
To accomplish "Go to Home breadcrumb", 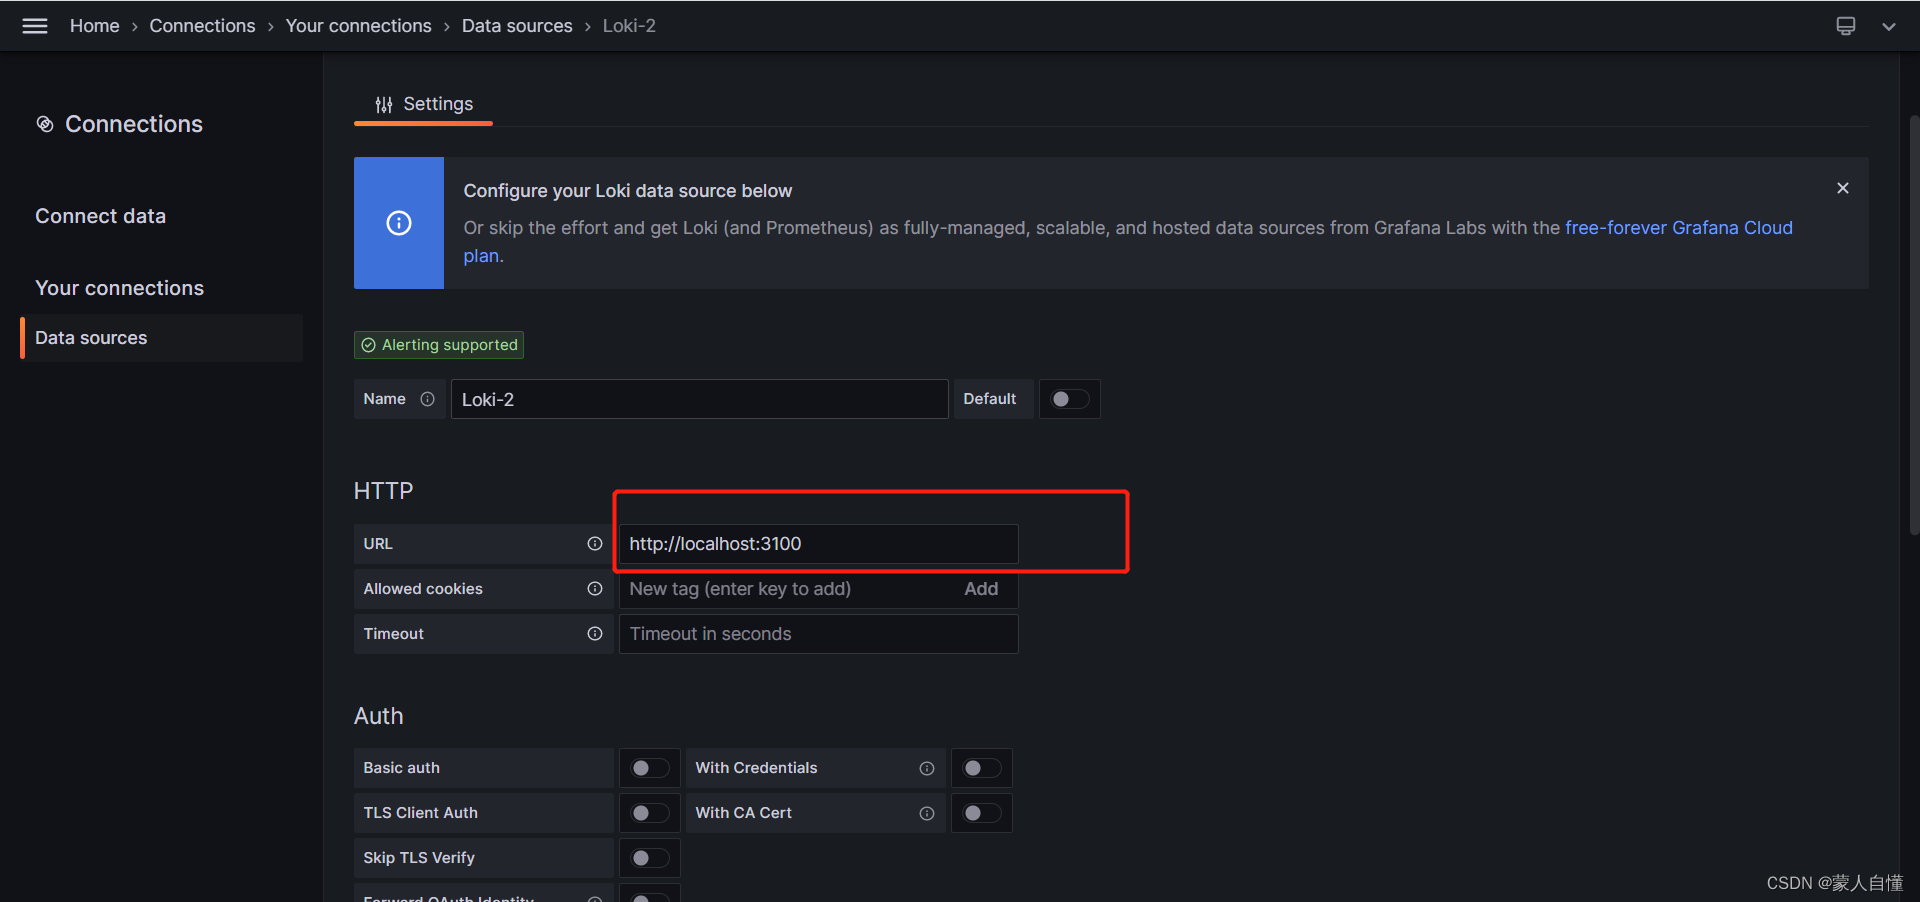I will (x=95, y=26).
